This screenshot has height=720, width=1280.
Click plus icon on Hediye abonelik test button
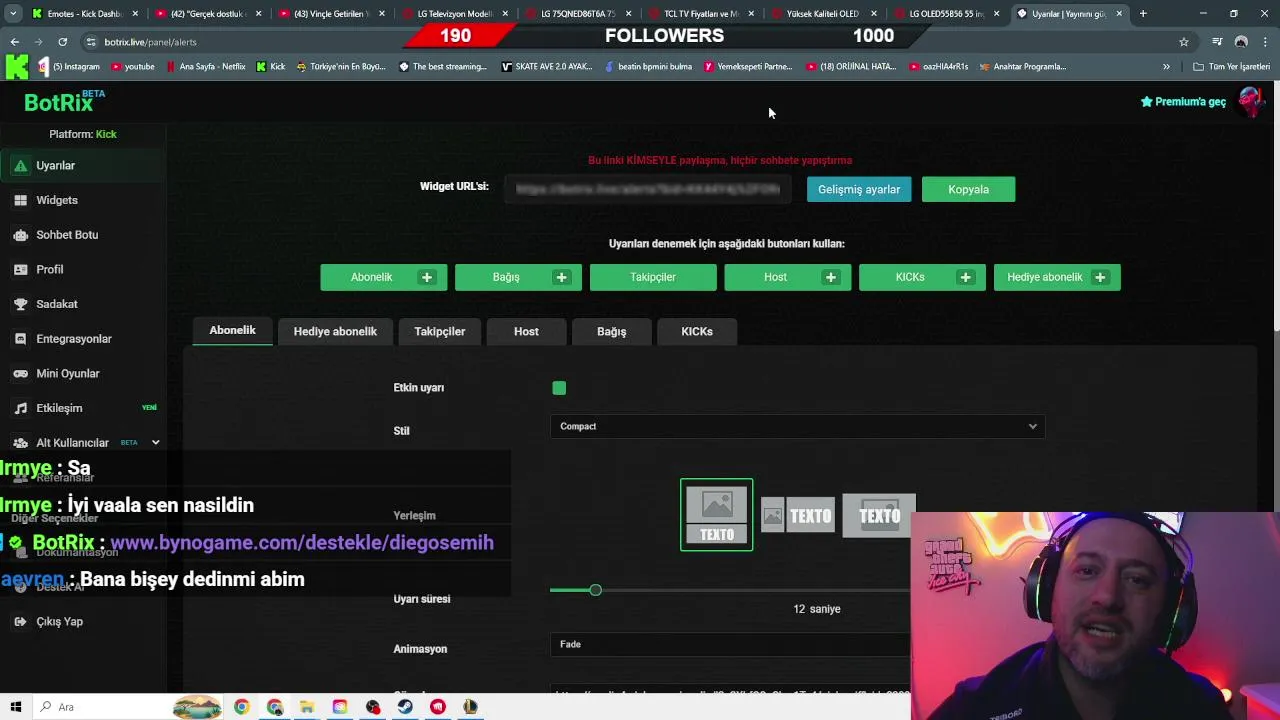(1100, 277)
